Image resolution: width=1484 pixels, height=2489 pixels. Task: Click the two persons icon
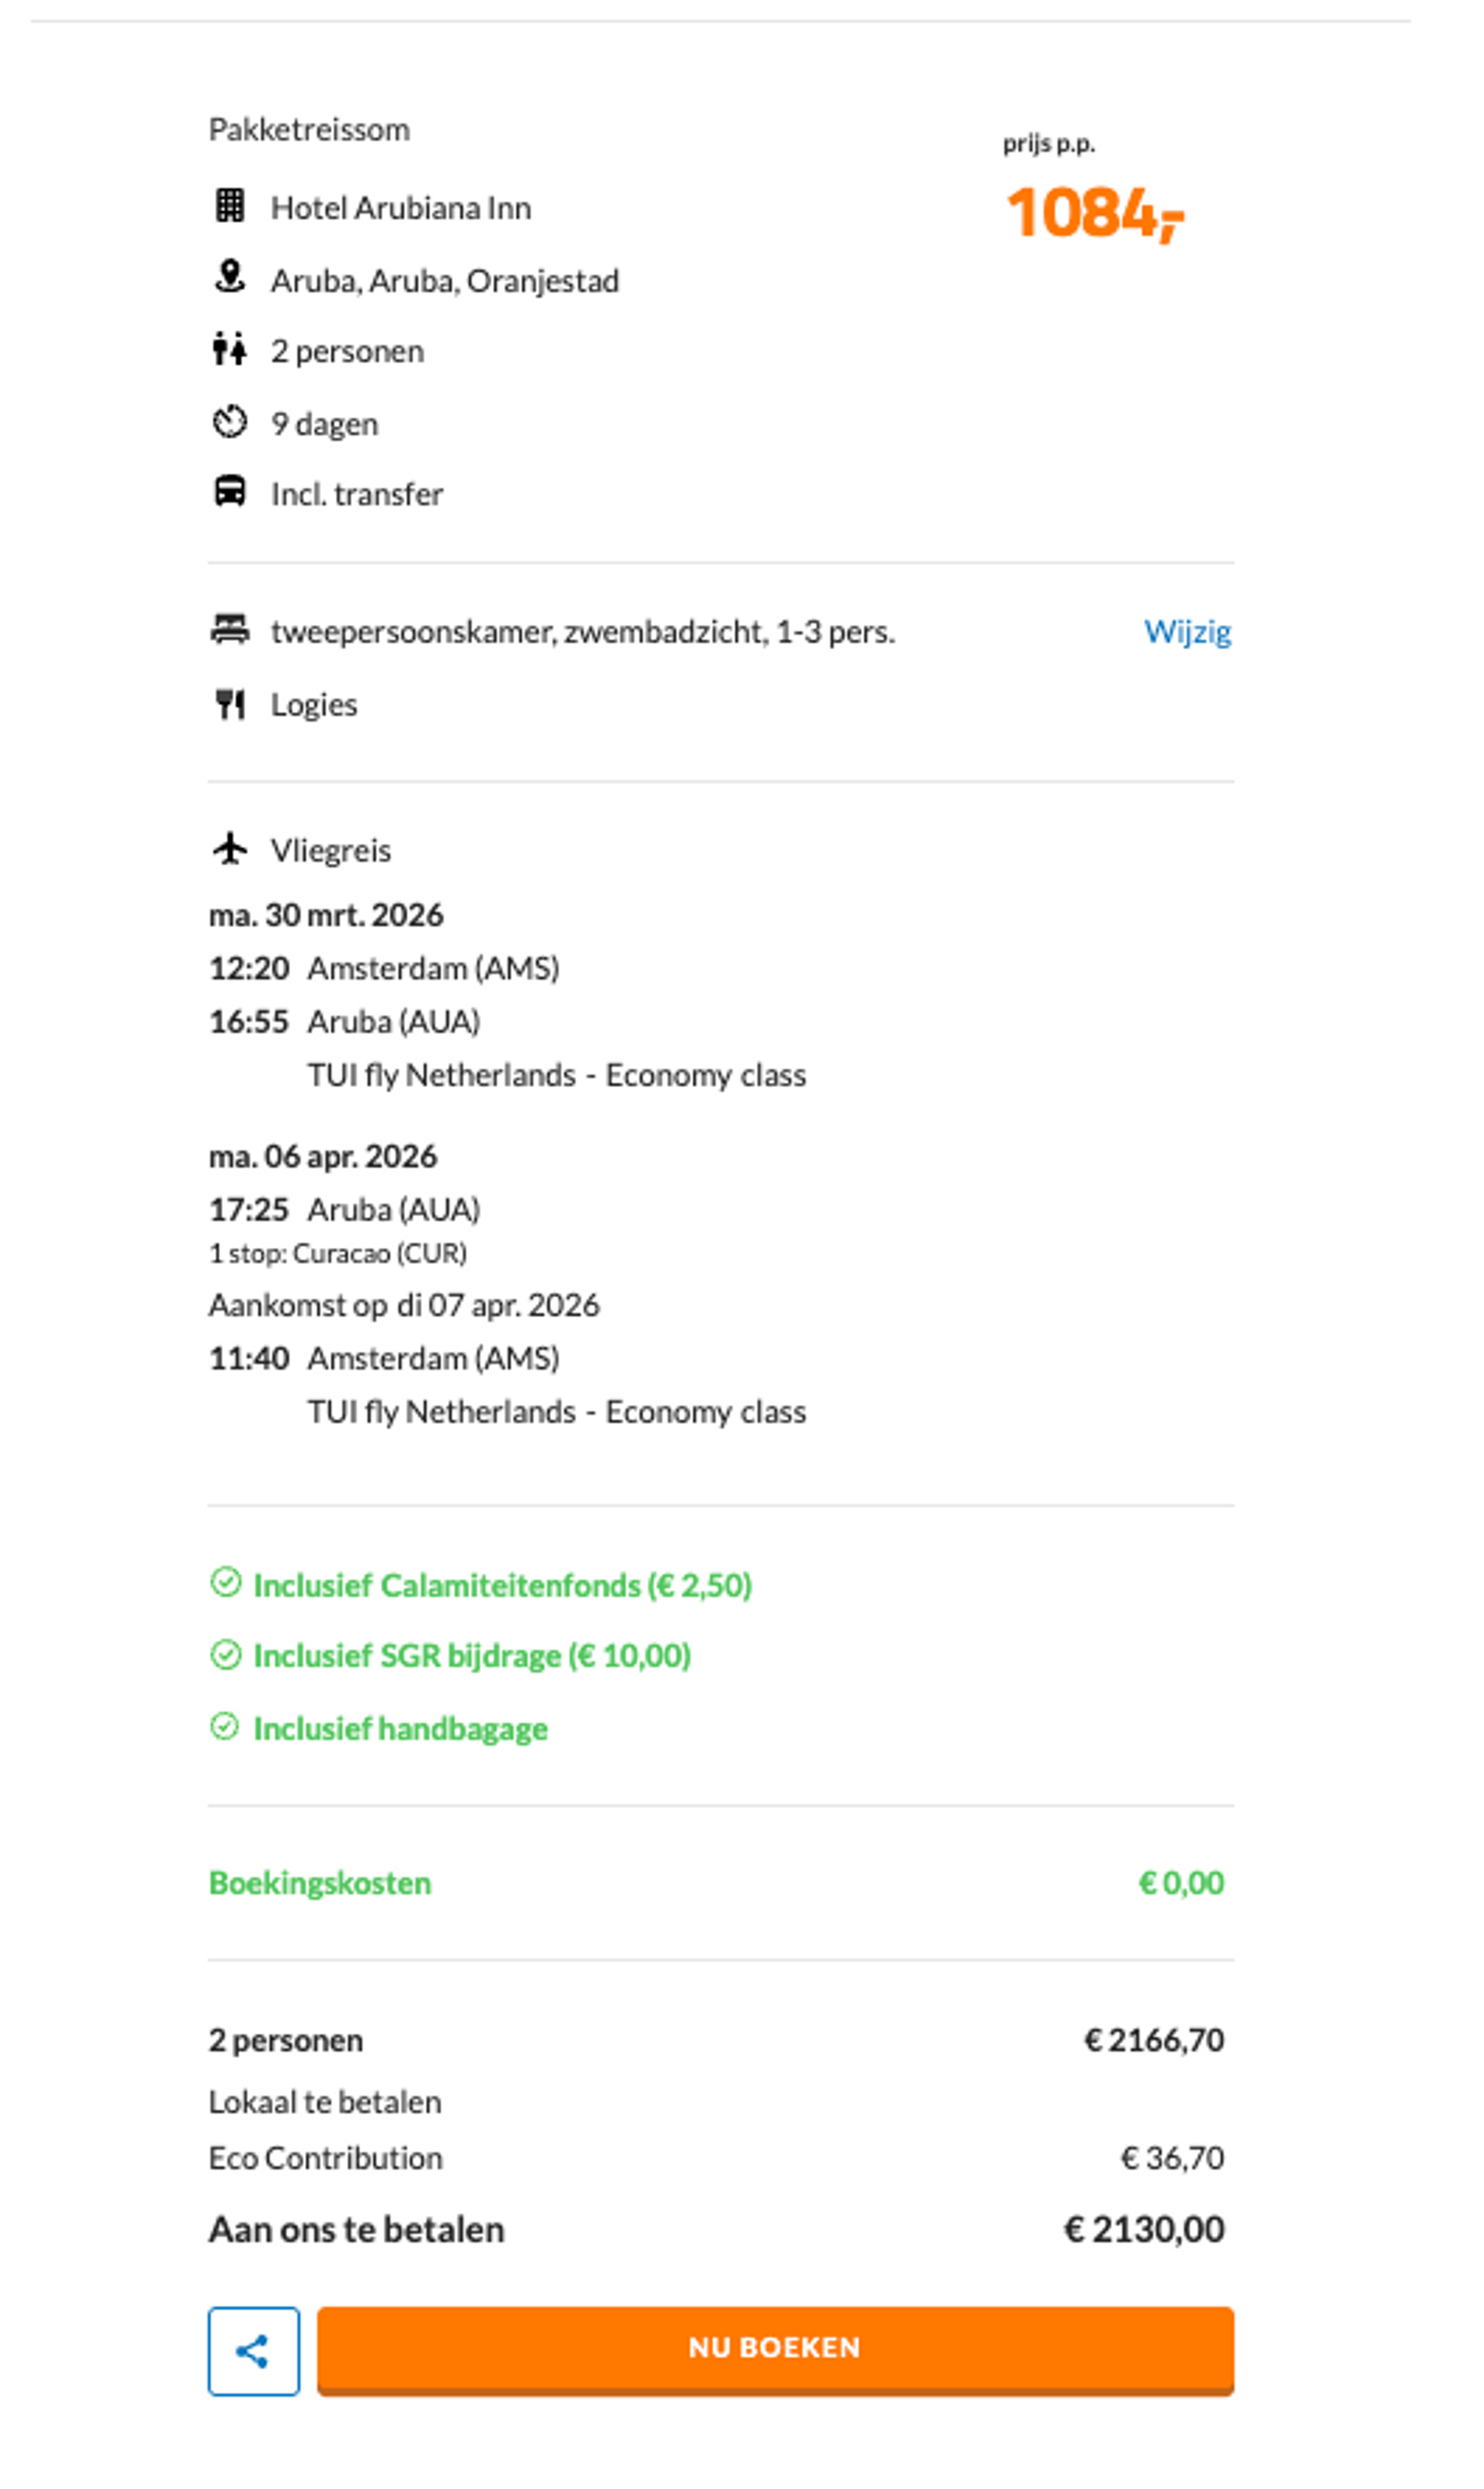tap(229, 349)
